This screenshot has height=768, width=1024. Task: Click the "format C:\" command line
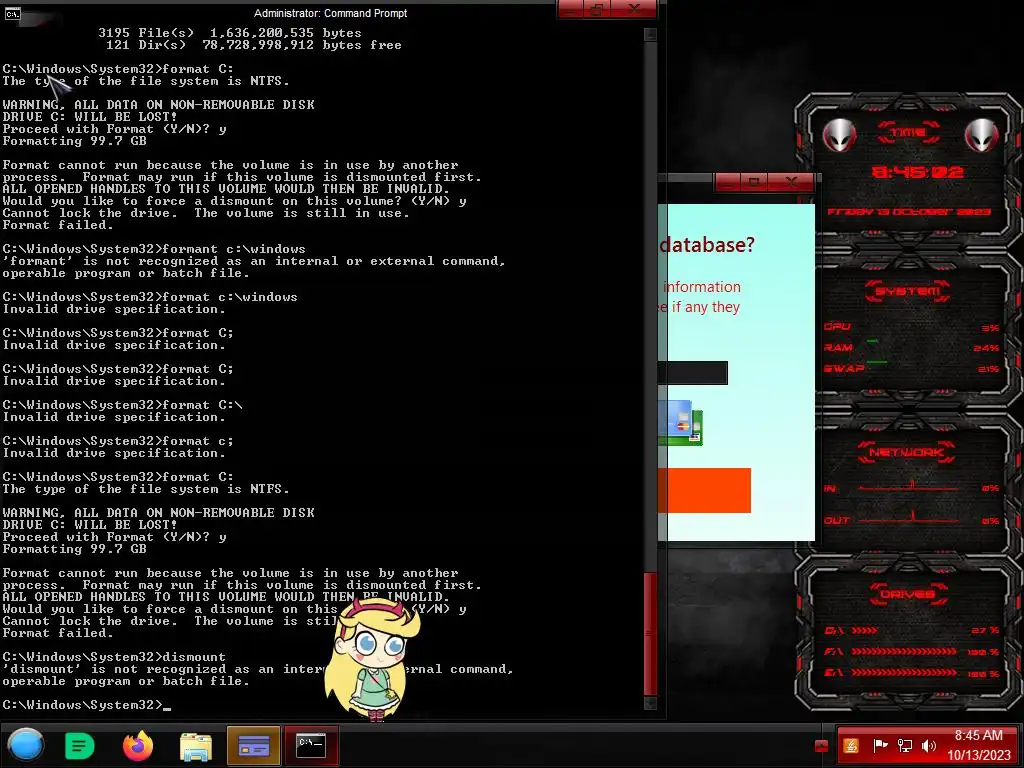click(123, 406)
